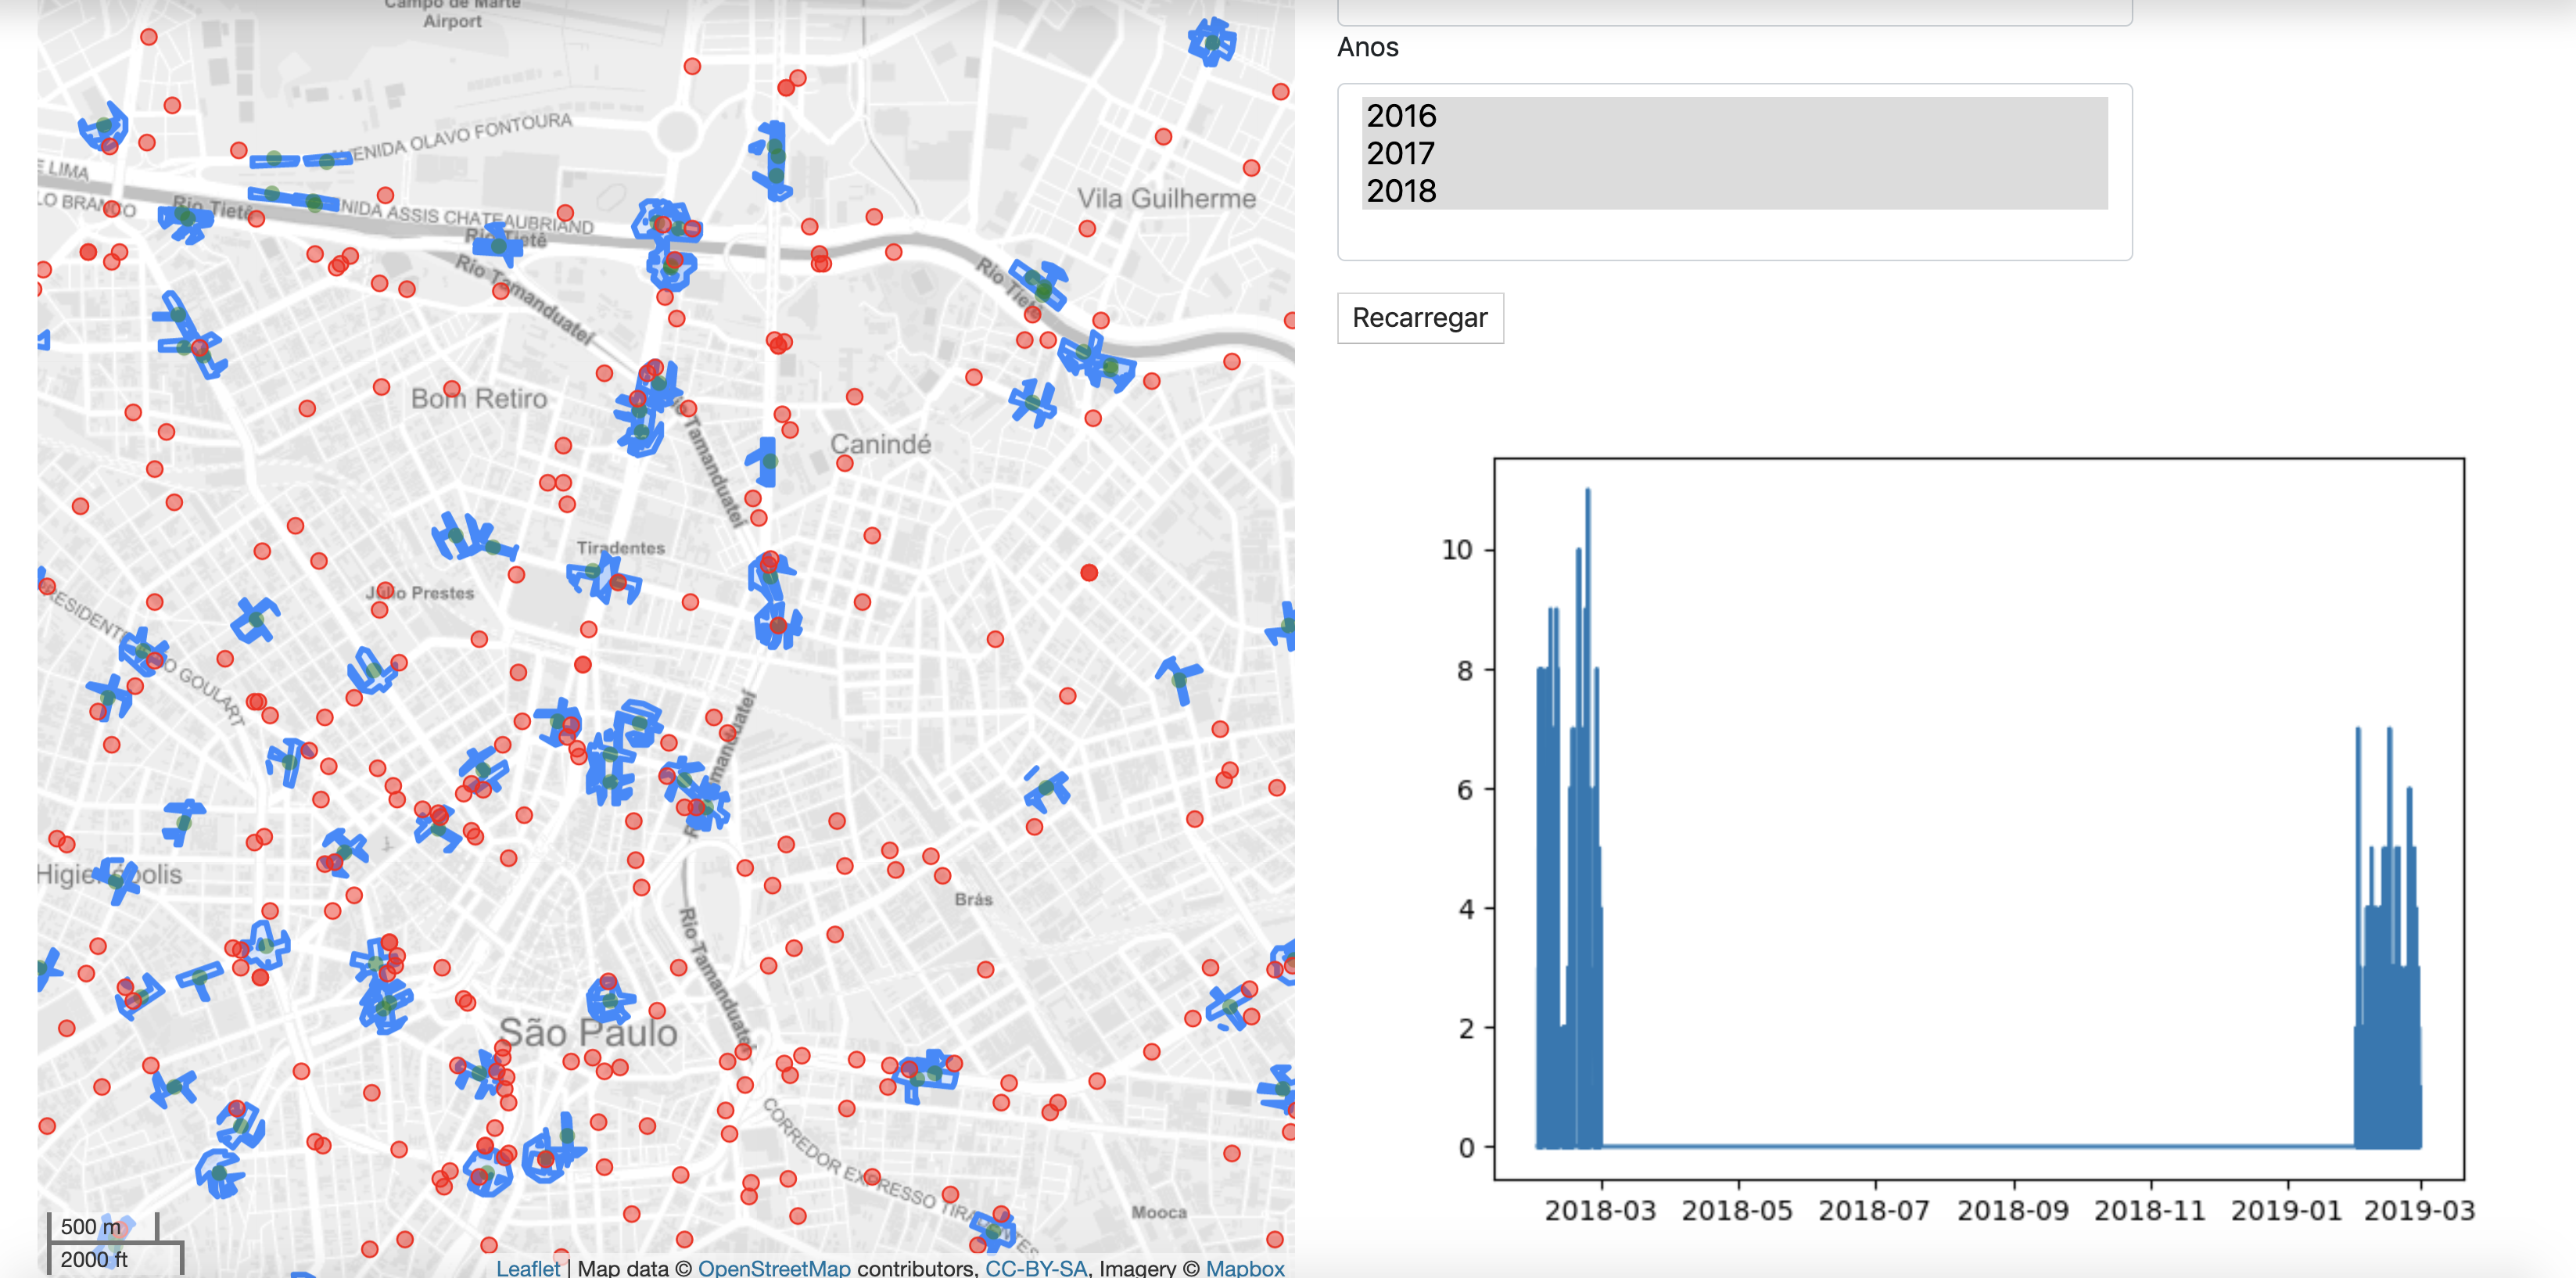Open the OpenStreetMap contributors link
2576x1278 pixels.
point(774,1267)
